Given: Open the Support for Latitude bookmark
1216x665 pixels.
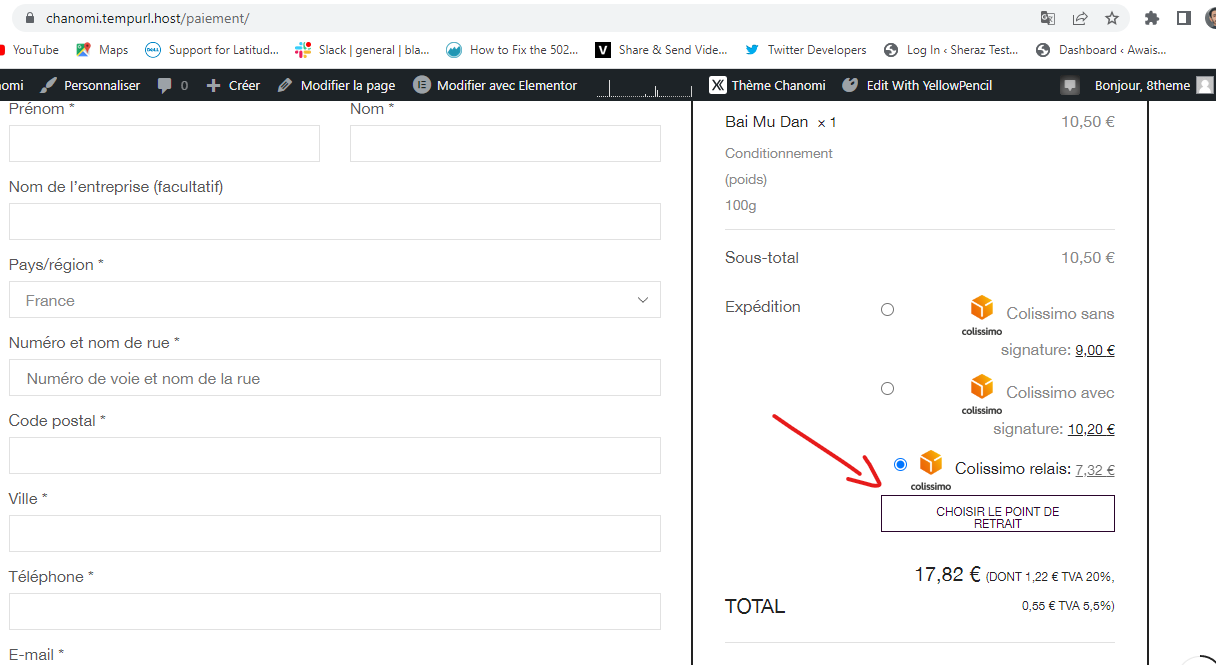Looking at the screenshot, I should pos(212,50).
